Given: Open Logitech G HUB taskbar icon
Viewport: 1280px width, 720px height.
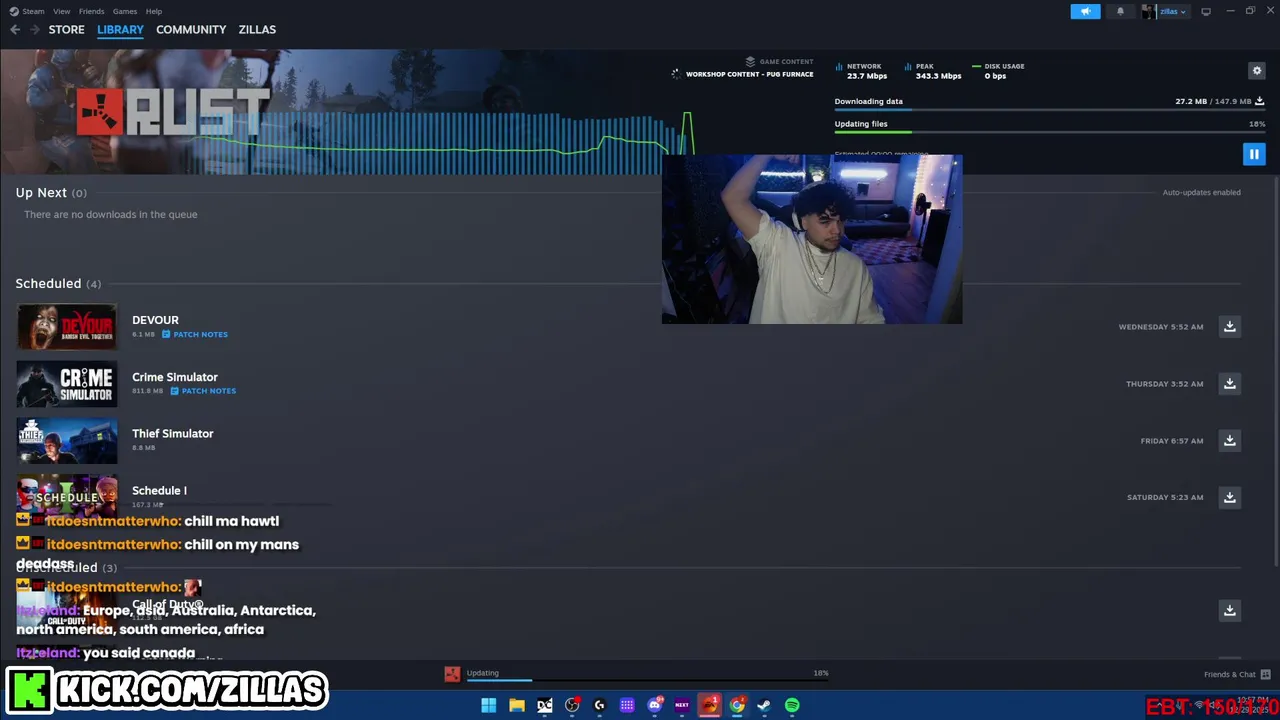Looking at the screenshot, I should [x=600, y=705].
